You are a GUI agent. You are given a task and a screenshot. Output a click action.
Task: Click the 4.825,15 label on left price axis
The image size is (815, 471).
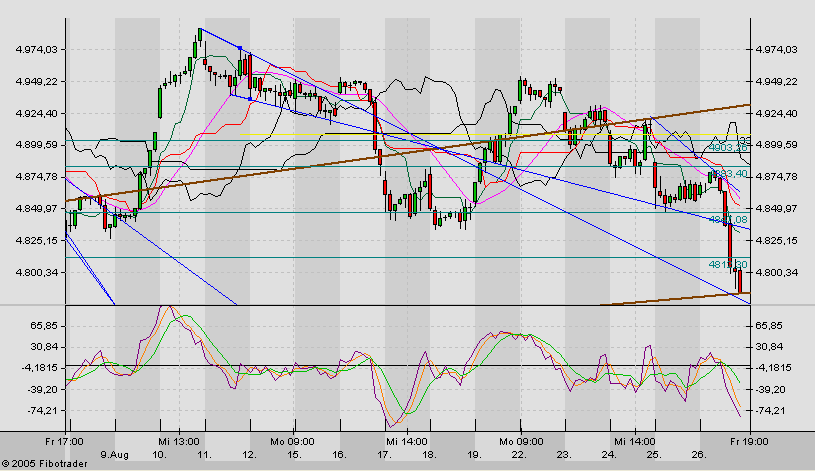pyautogui.click(x=34, y=241)
